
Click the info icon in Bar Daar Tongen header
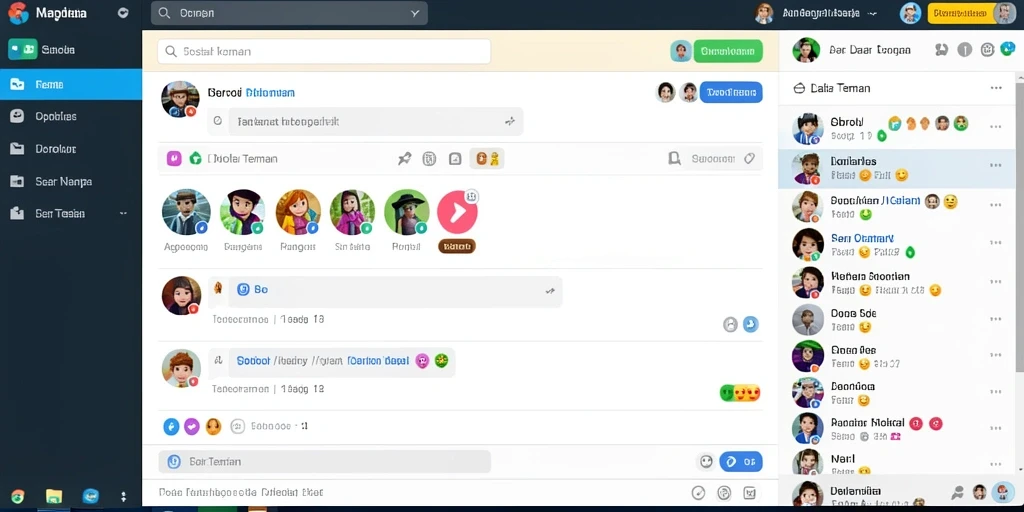click(965, 50)
